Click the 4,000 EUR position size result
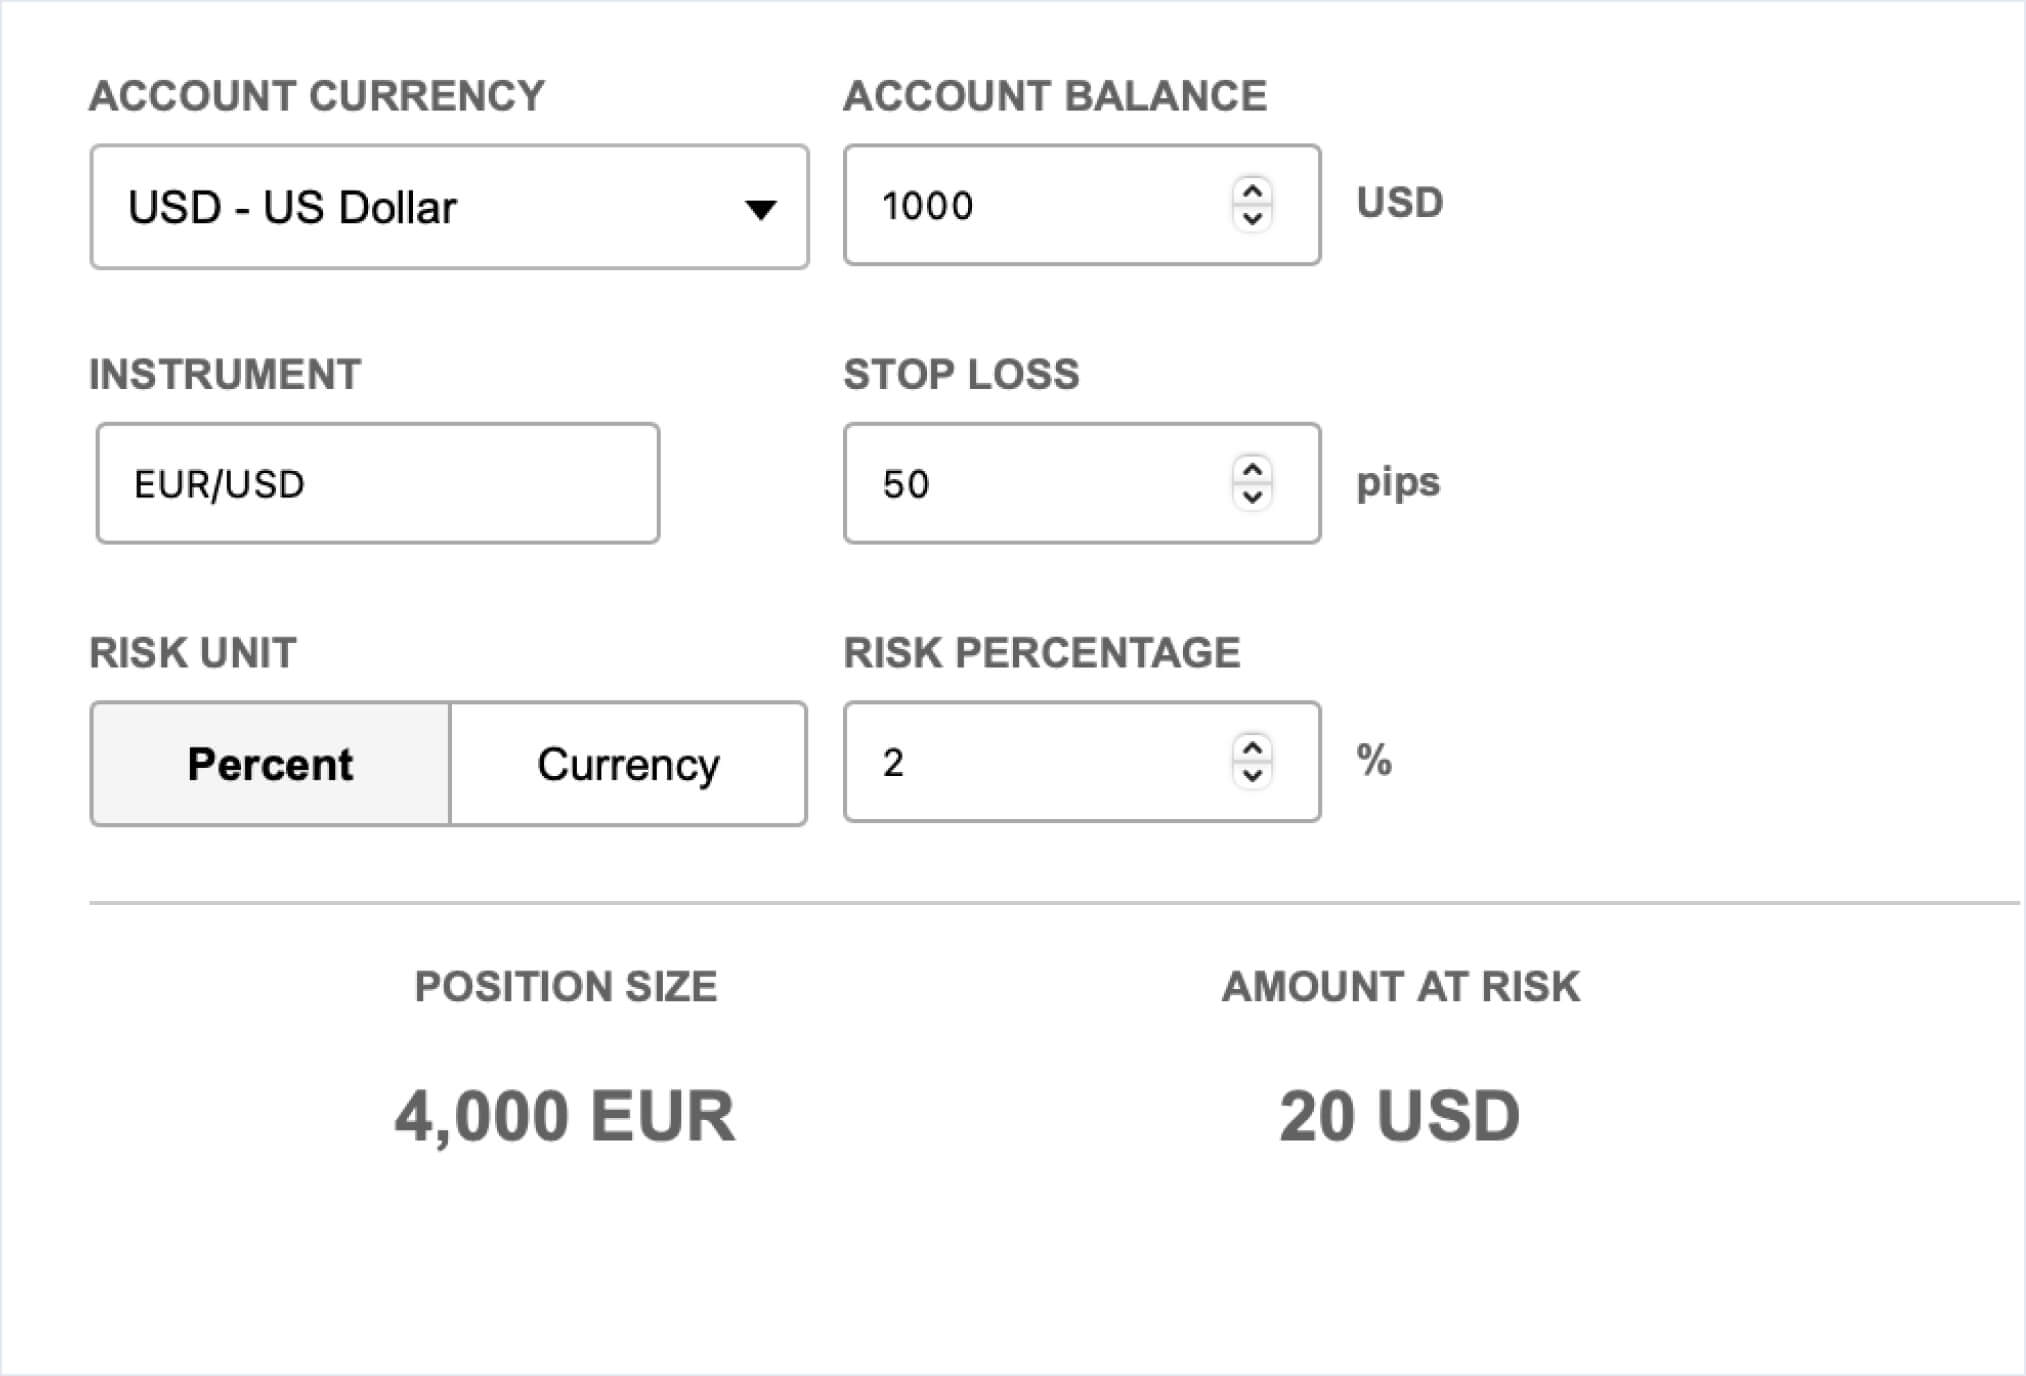The width and height of the screenshot is (2026, 1376). [565, 1116]
